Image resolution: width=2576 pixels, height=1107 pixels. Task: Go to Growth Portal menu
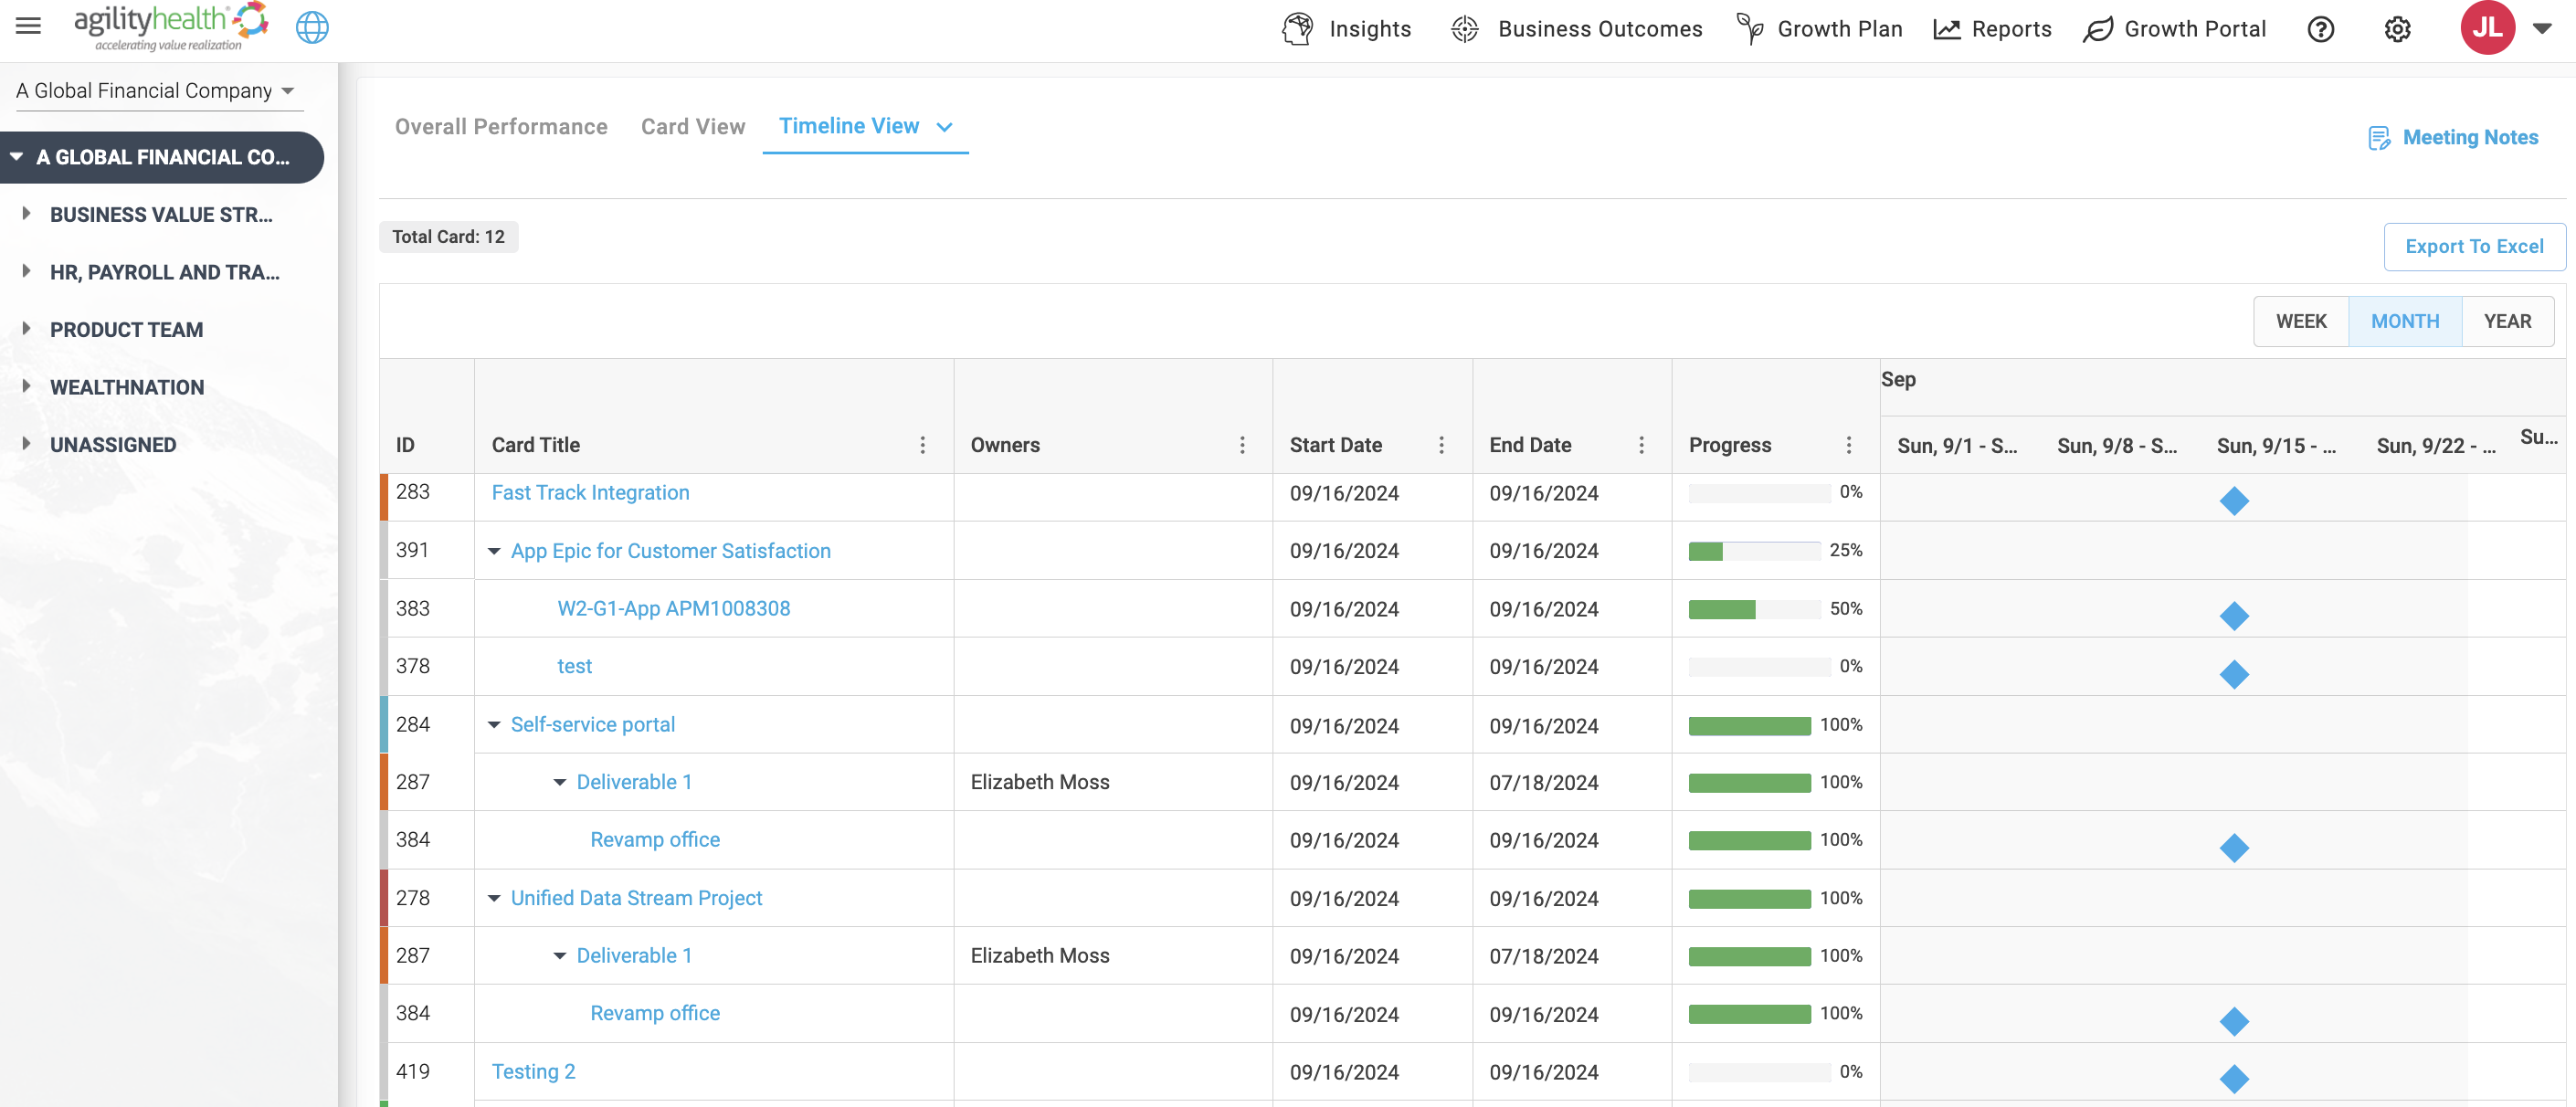(2195, 29)
